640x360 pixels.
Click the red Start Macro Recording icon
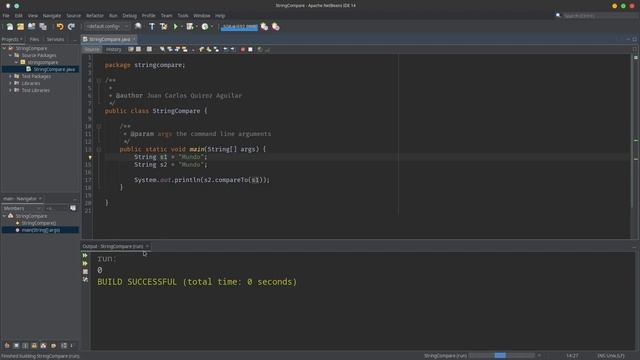coord(242,49)
